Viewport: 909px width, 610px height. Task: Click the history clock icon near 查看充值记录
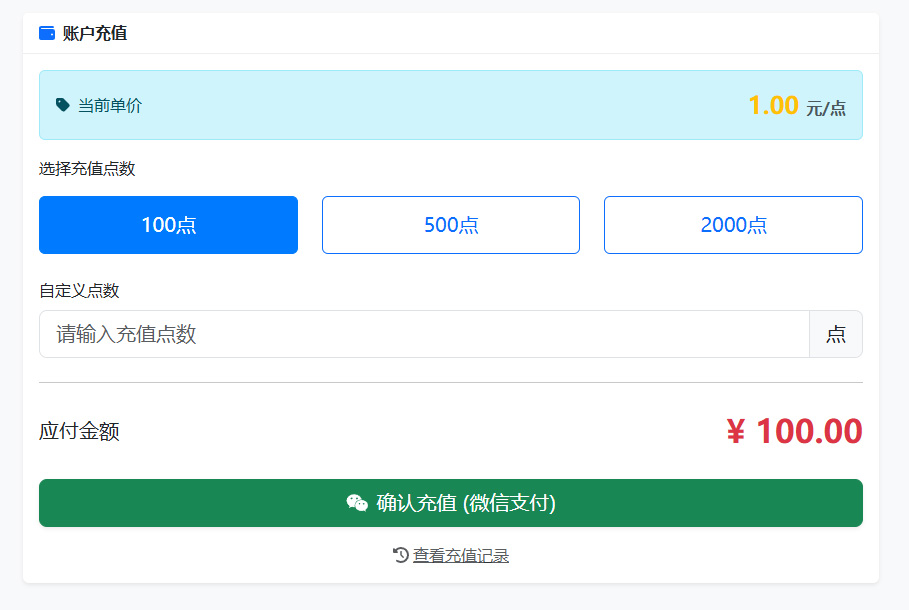(x=397, y=556)
